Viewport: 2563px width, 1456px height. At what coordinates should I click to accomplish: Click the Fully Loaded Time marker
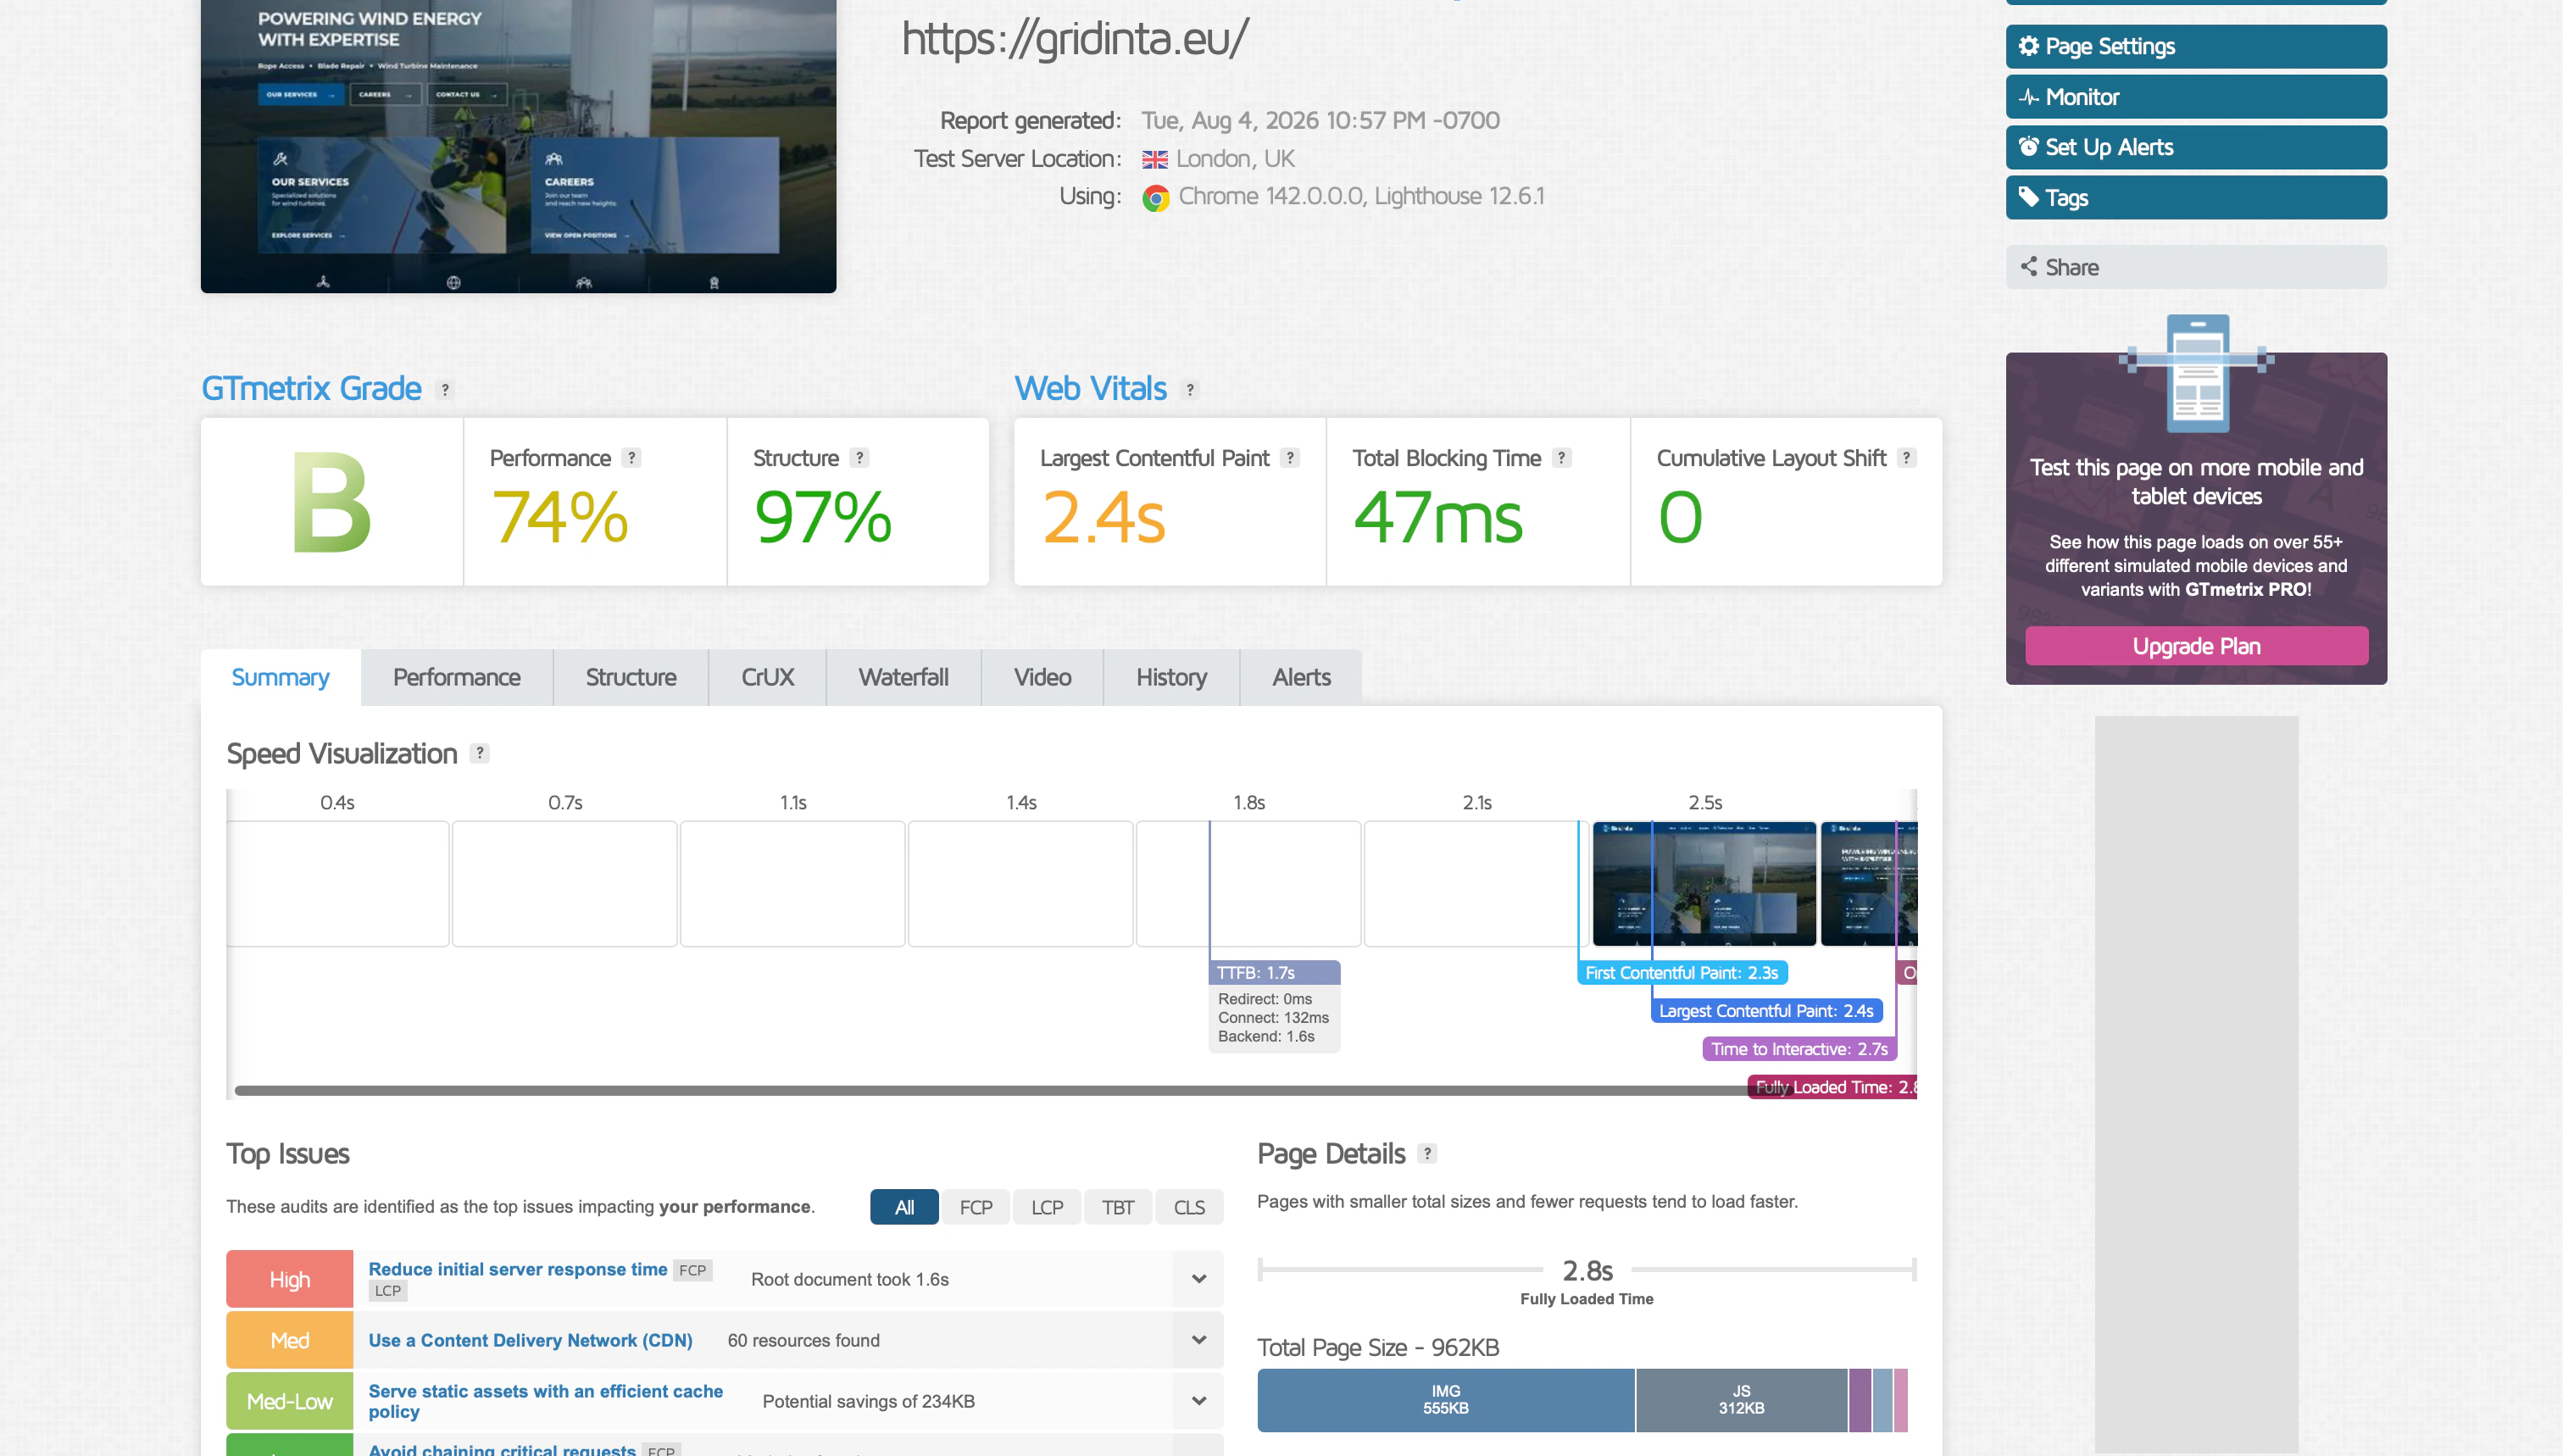[x=1832, y=1087]
